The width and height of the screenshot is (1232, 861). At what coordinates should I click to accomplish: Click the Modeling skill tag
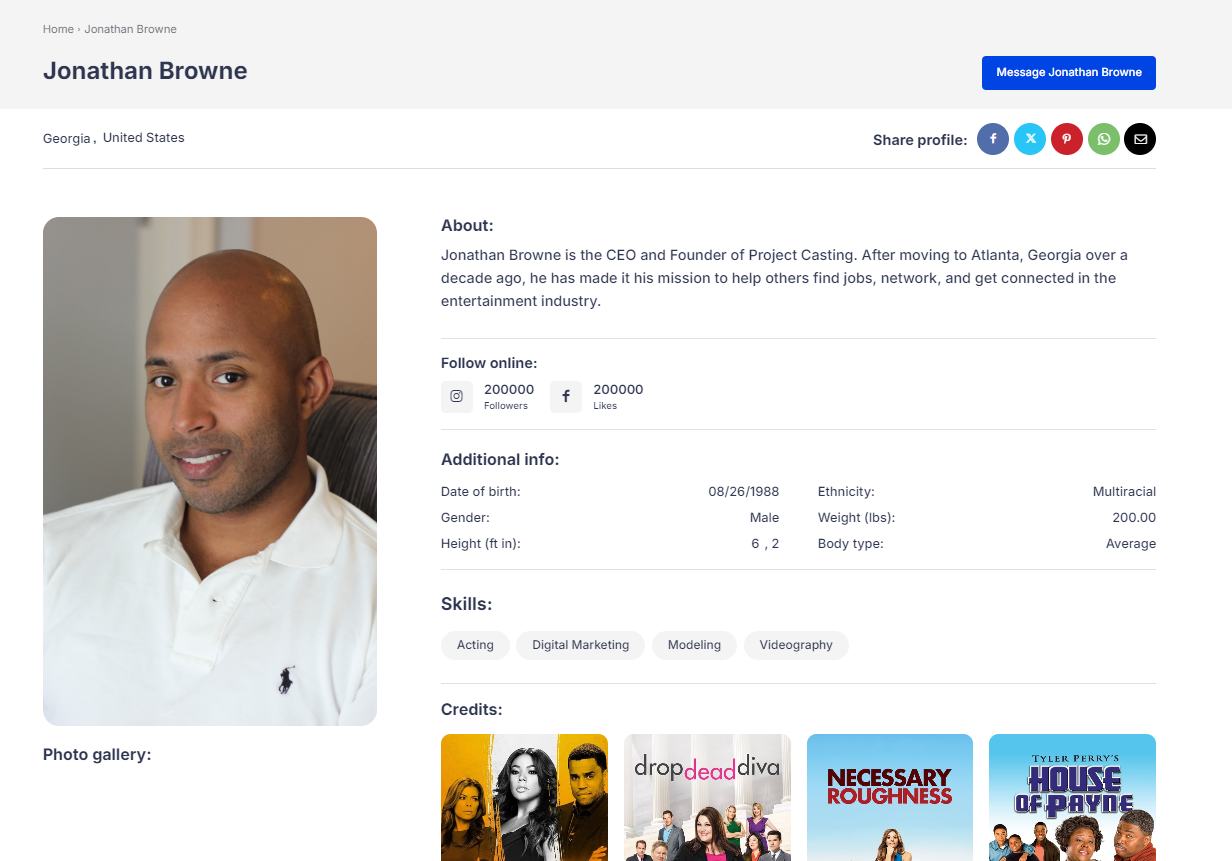(694, 645)
